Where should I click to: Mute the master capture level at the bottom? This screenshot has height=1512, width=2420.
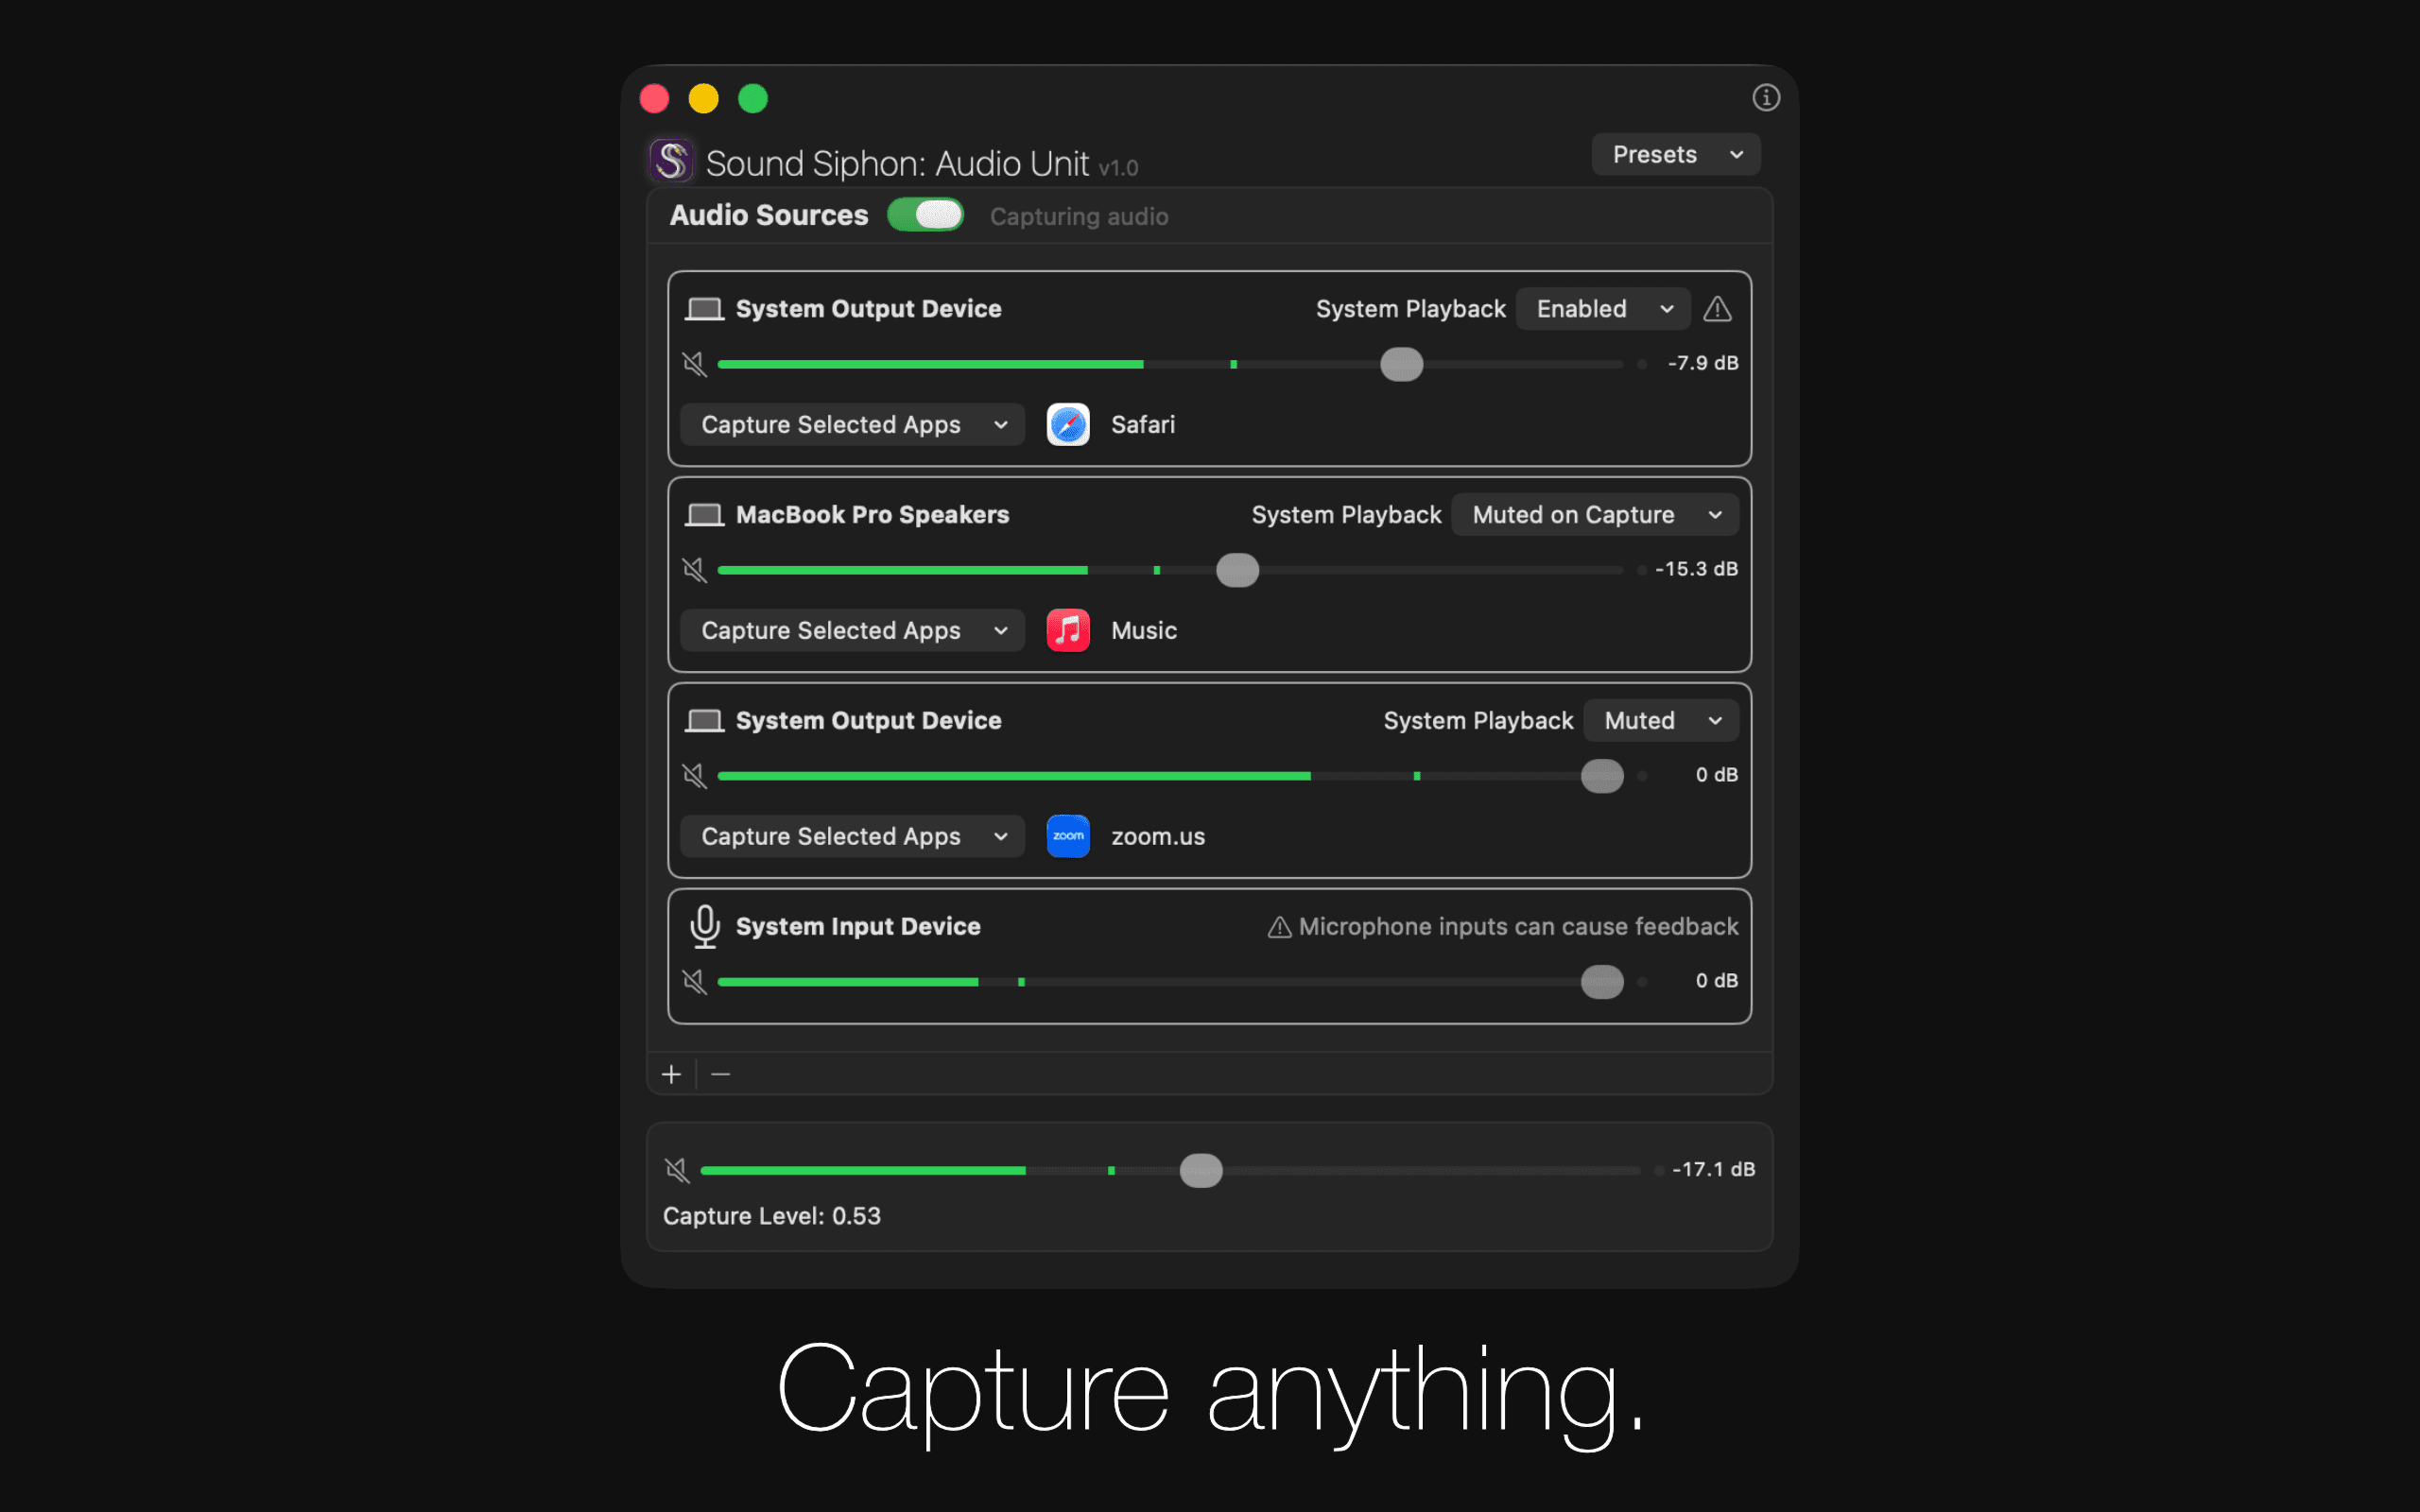click(x=677, y=1169)
